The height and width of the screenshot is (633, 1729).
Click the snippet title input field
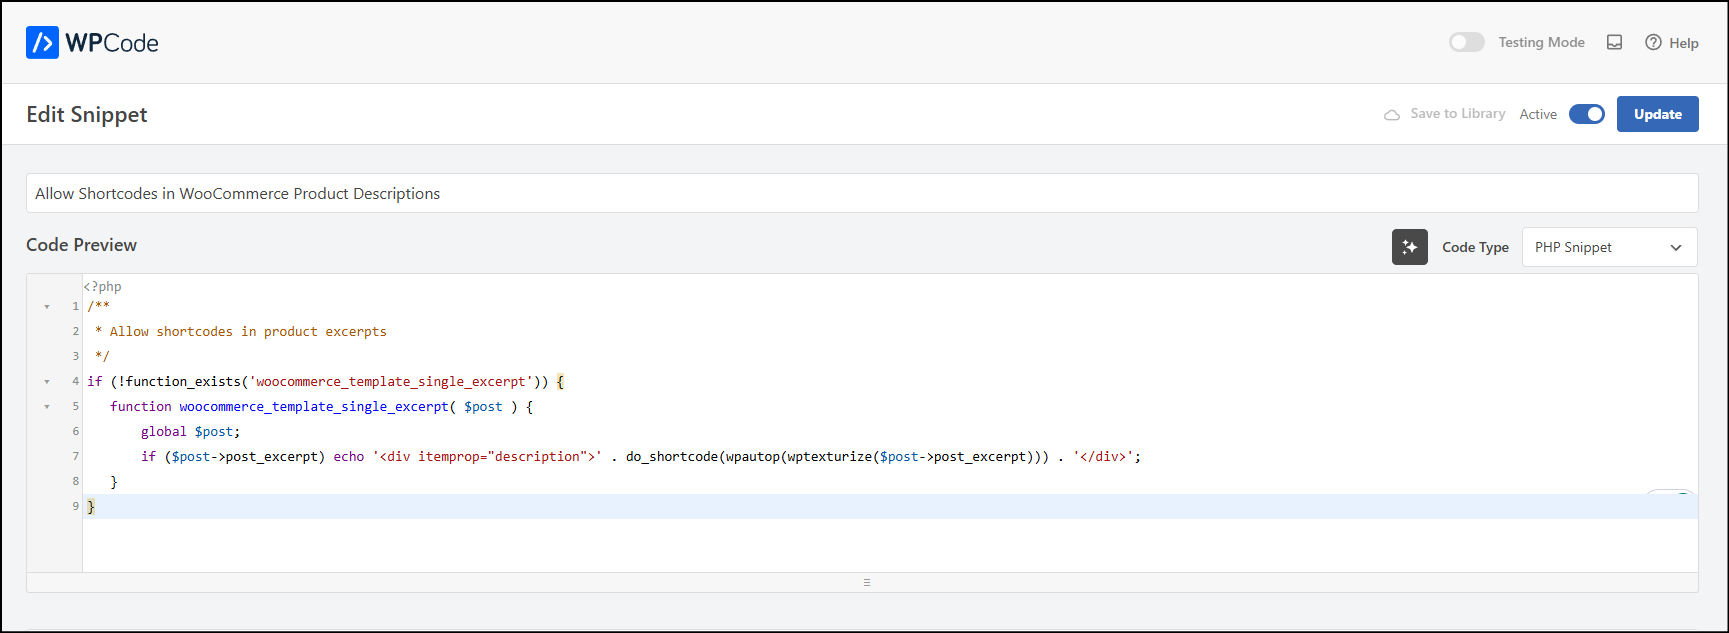[862, 193]
